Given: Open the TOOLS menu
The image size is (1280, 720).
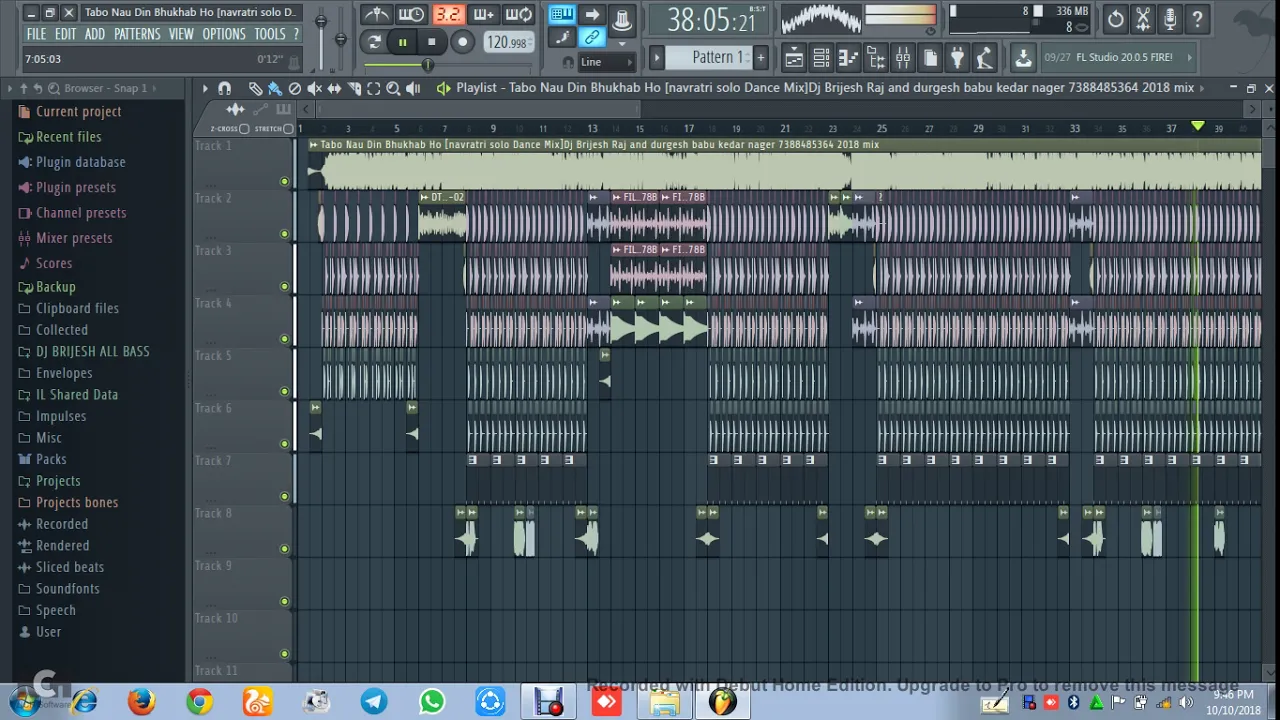Looking at the screenshot, I should point(270,34).
